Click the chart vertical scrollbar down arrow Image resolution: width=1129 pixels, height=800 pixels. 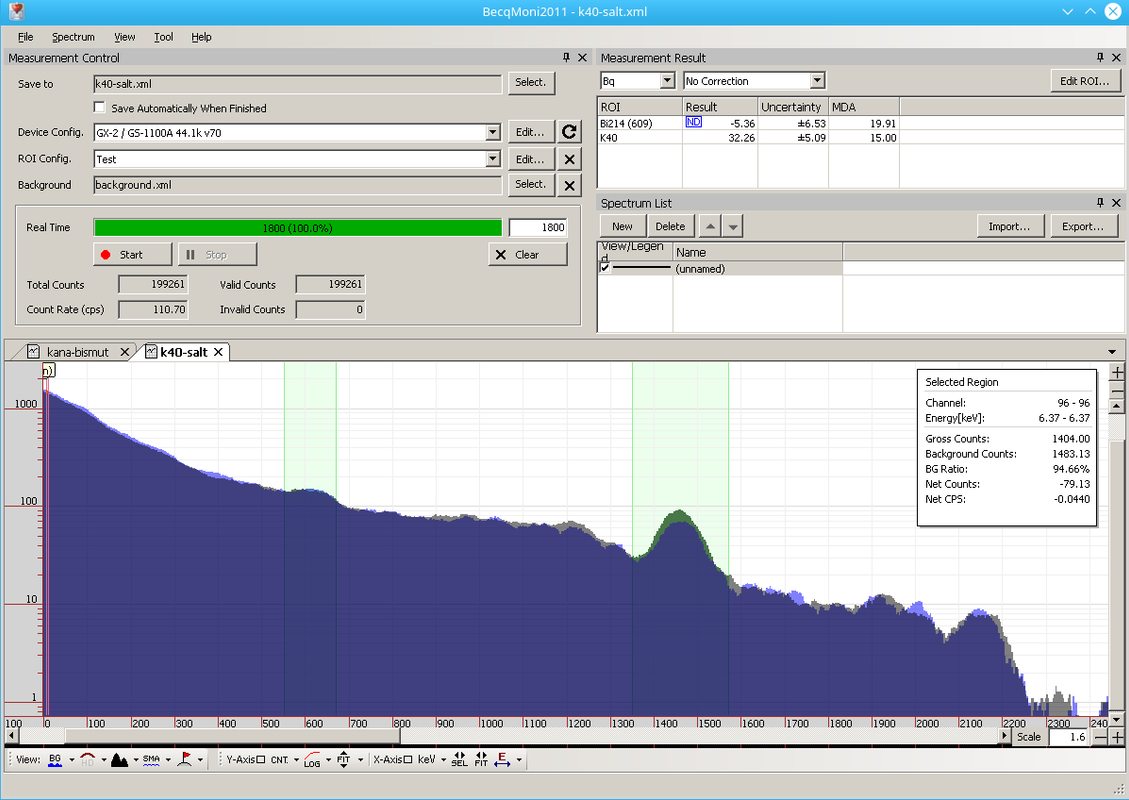click(x=1117, y=720)
